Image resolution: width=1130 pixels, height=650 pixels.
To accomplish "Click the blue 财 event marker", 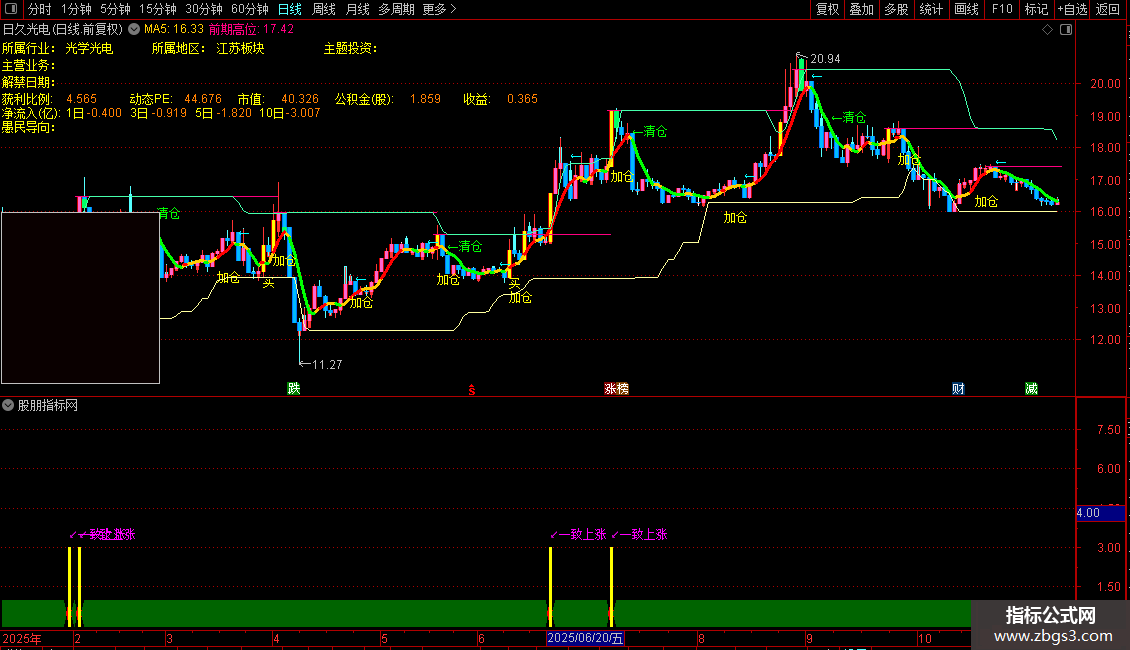I will point(958,389).
